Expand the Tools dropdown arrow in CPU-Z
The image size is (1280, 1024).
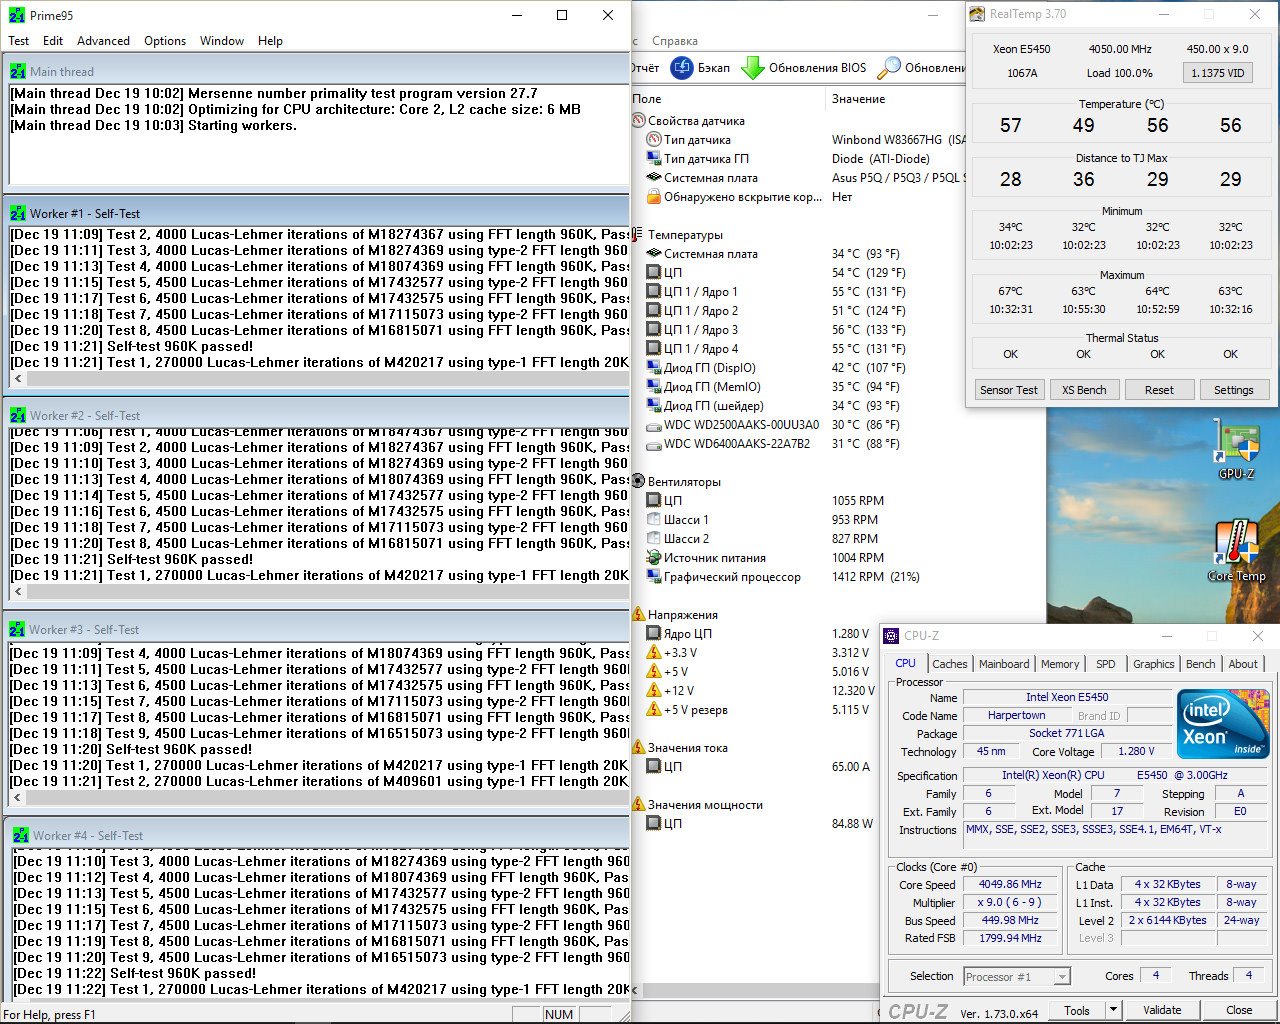point(1113,1010)
